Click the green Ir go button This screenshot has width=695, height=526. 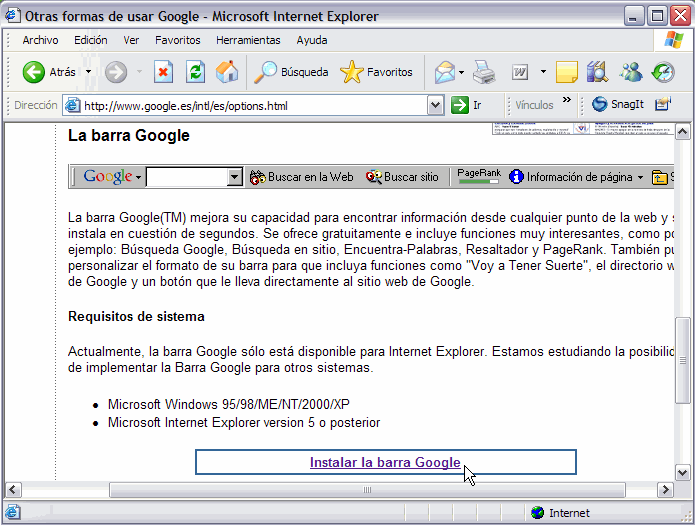click(466, 105)
